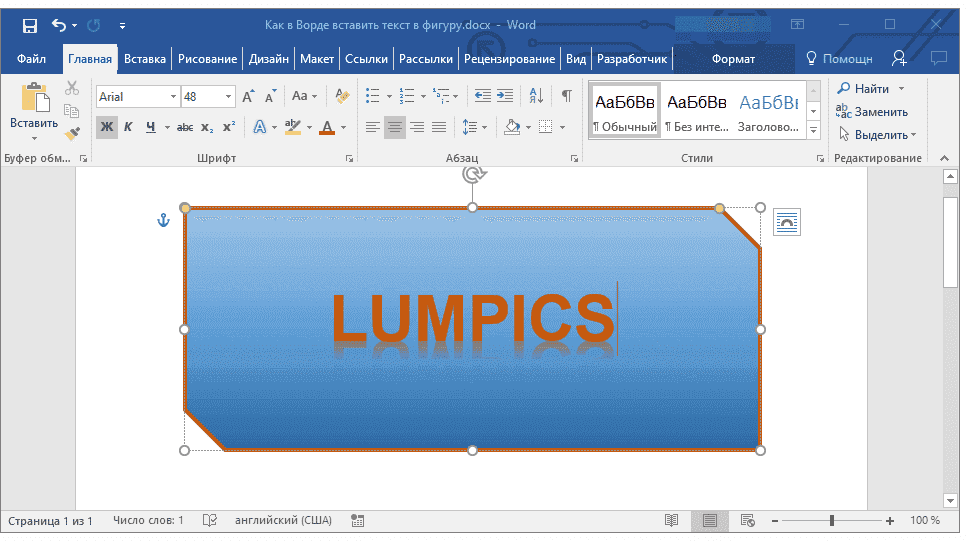
Task: Cut selection with the scissors icon
Action: tap(72, 88)
